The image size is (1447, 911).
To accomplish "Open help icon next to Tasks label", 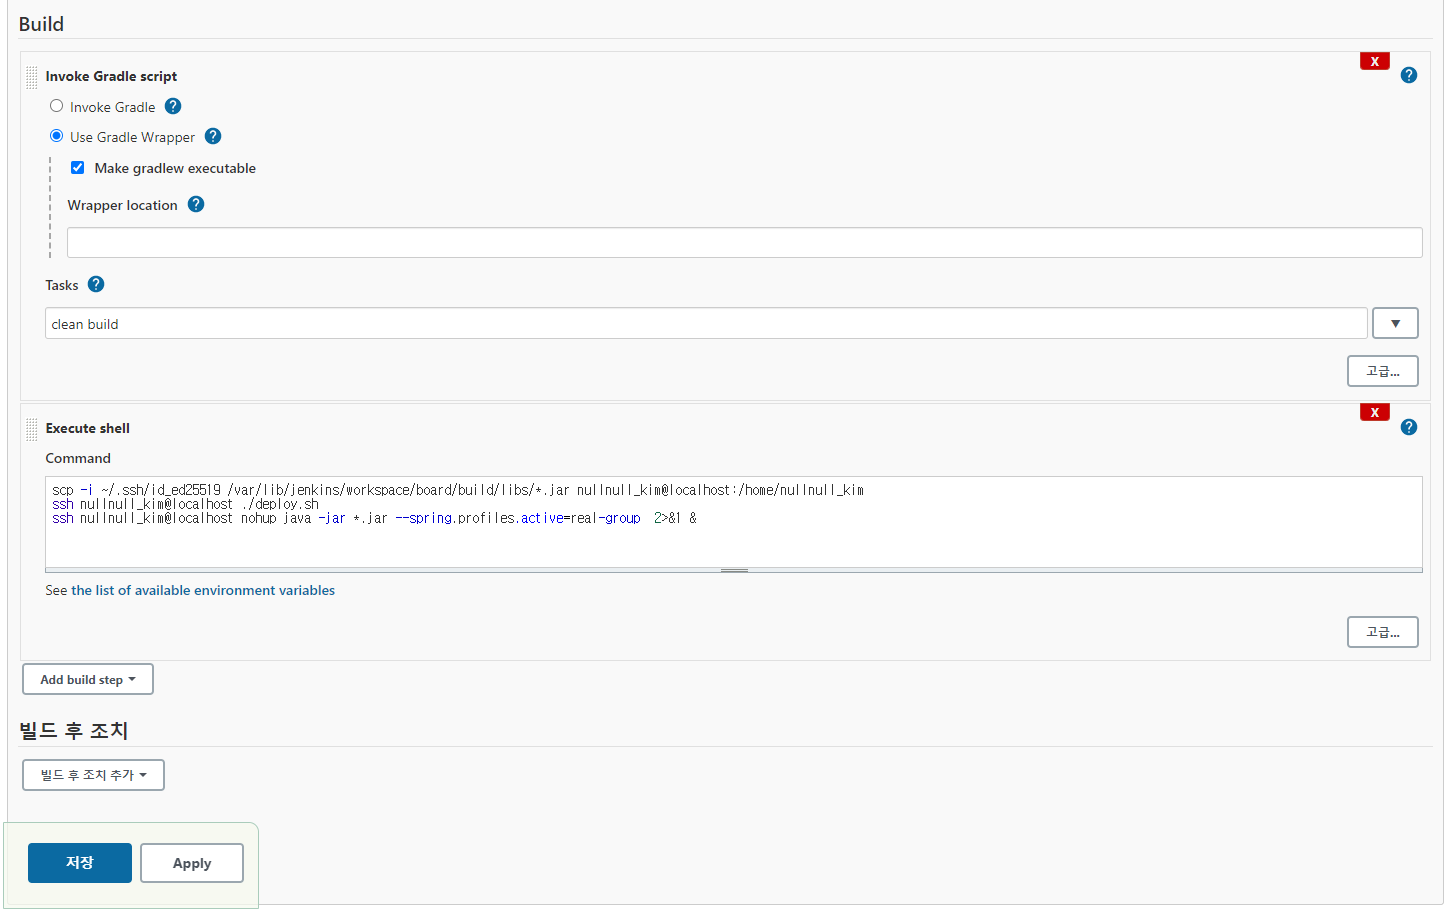I will click(x=96, y=284).
